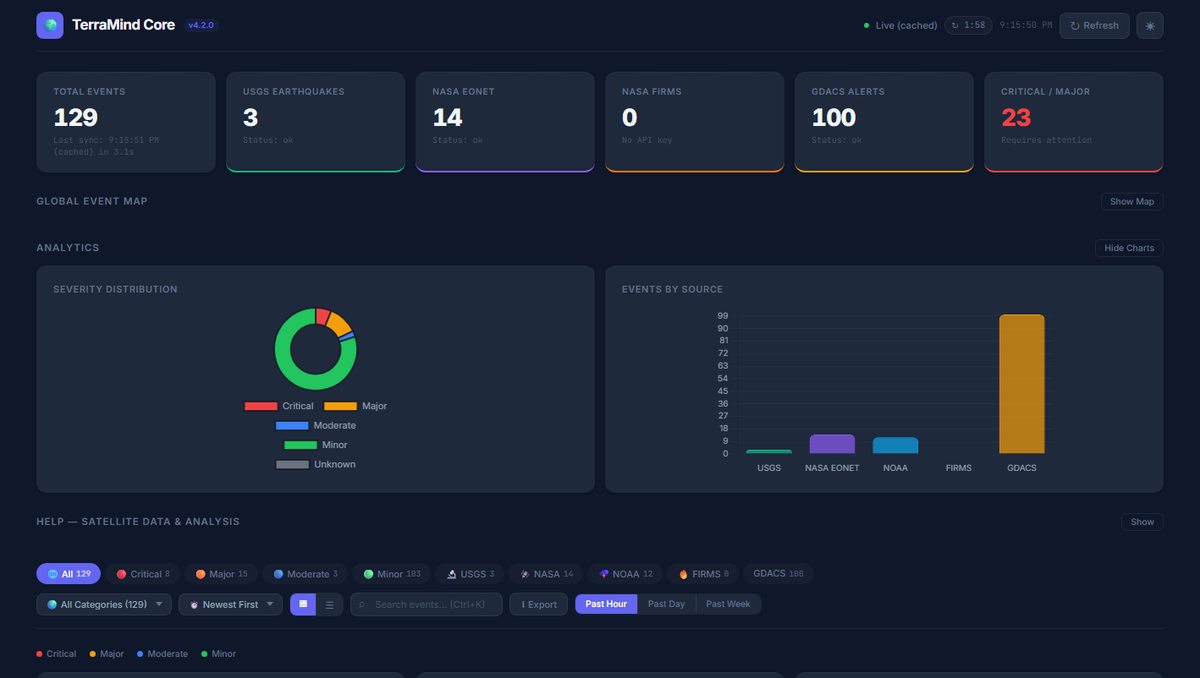Image resolution: width=1200 pixels, height=678 pixels.
Task: Toggle the Unknown gray legend swatch
Action: coord(293,465)
